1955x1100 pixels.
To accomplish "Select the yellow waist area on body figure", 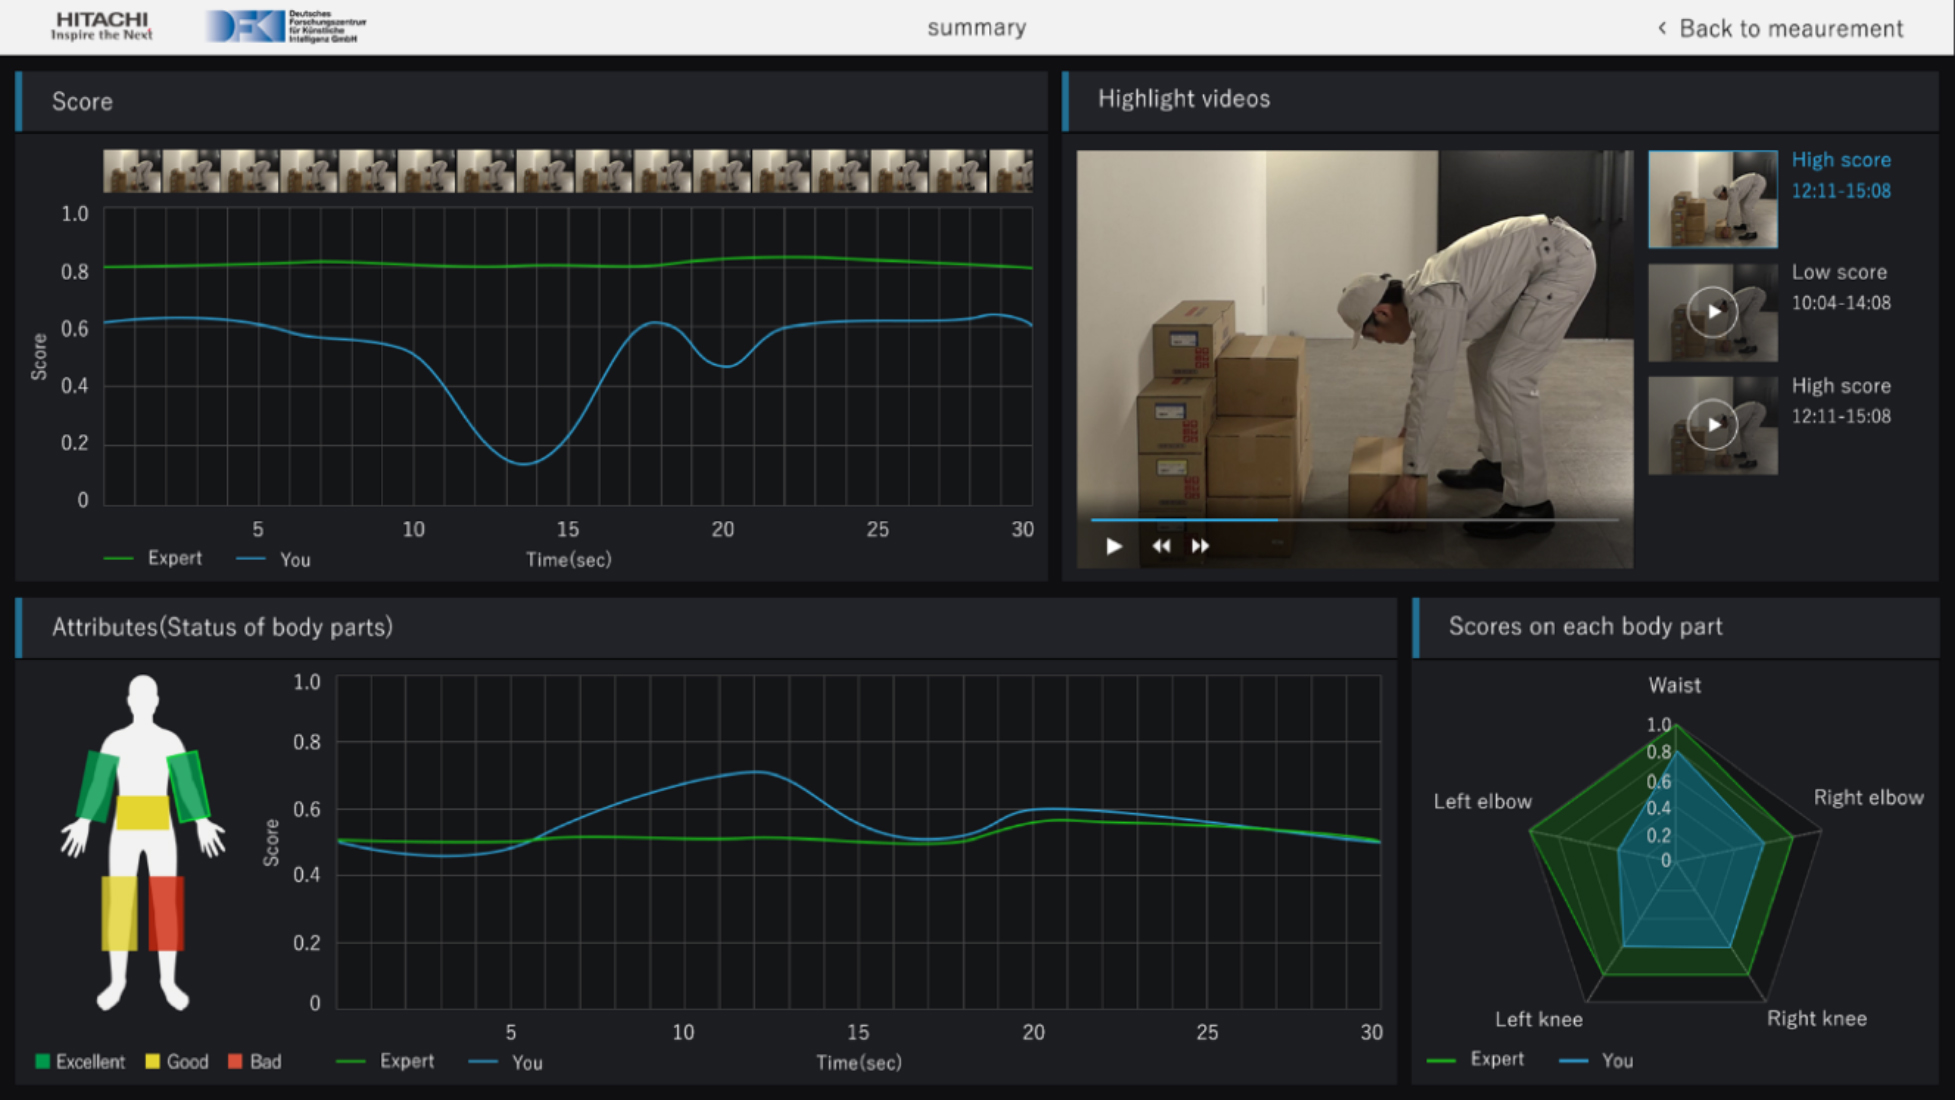I will pos(142,812).
